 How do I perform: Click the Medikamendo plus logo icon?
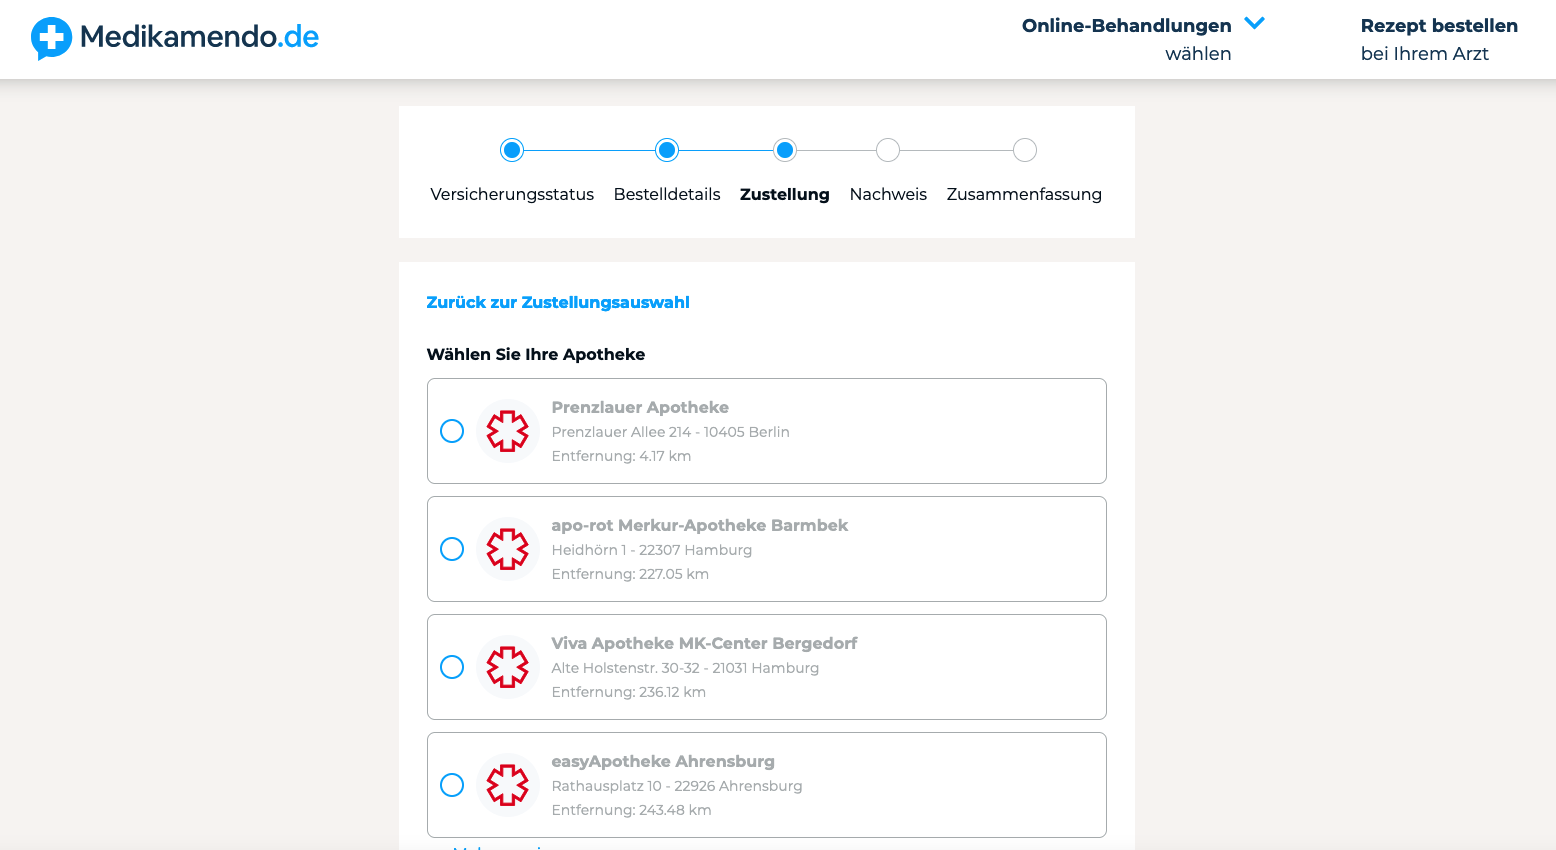click(x=51, y=38)
